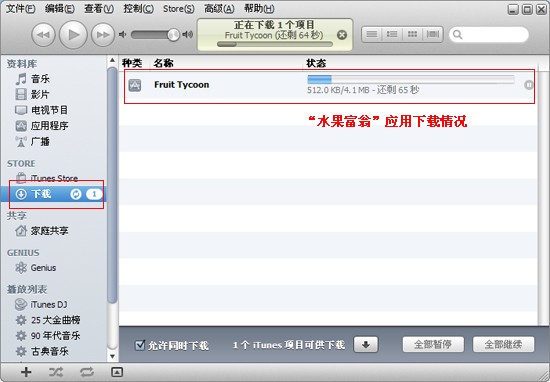The width and height of the screenshot is (550, 382).
Task: Show the artwork viewer panel
Action: pos(117,372)
